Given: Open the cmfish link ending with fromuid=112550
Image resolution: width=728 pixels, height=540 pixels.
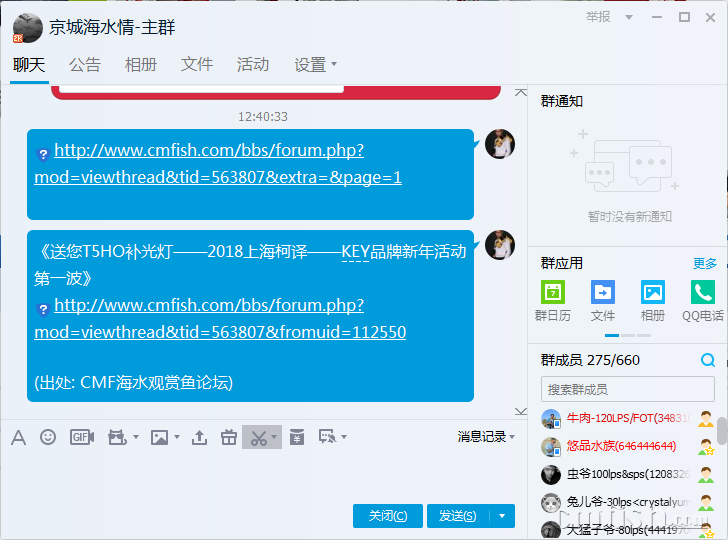Looking at the screenshot, I should [220, 319].
